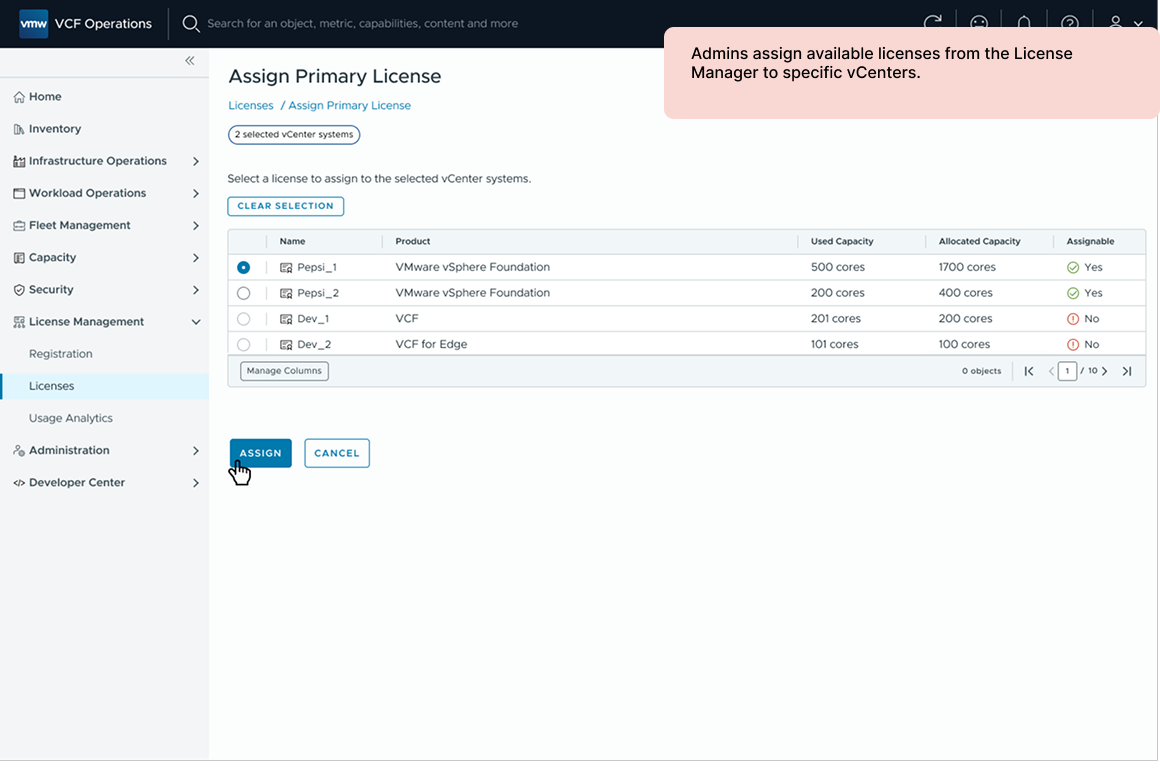
Task: Open the Inventory menu item
Action: point(104,129)
